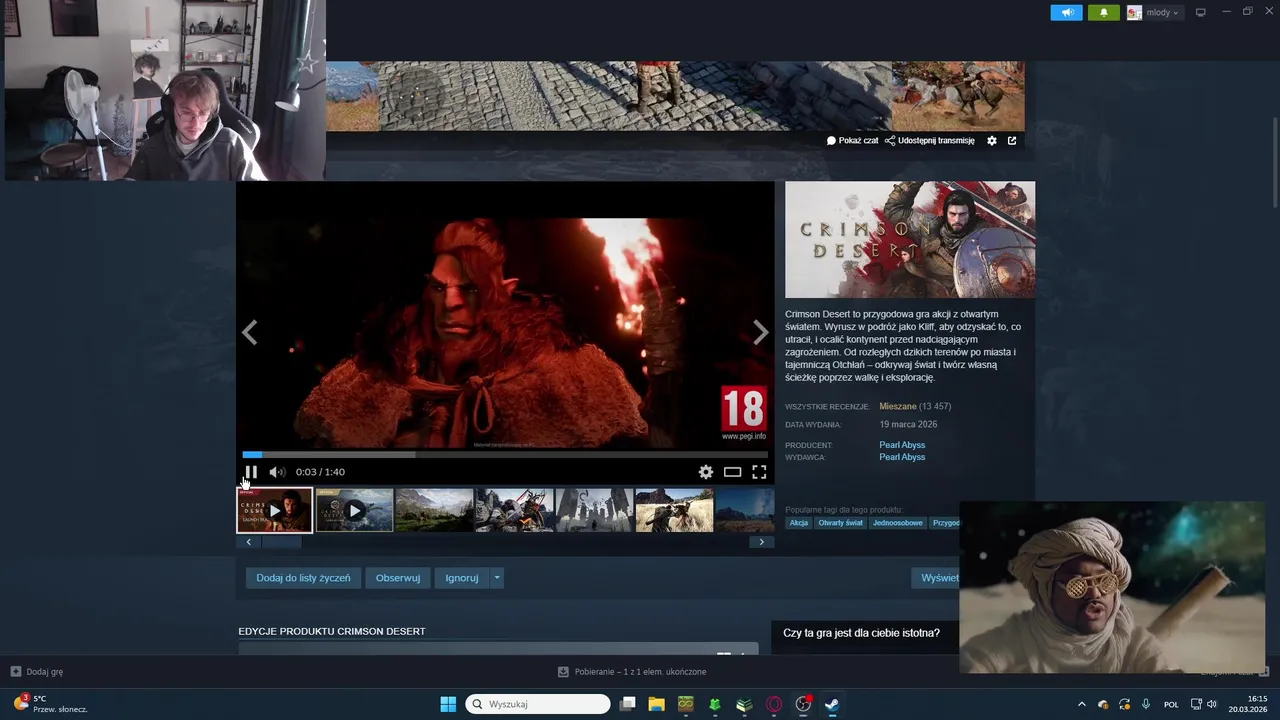Select the first launch trailer thumbnail
1280x720 pixels.
275,510
